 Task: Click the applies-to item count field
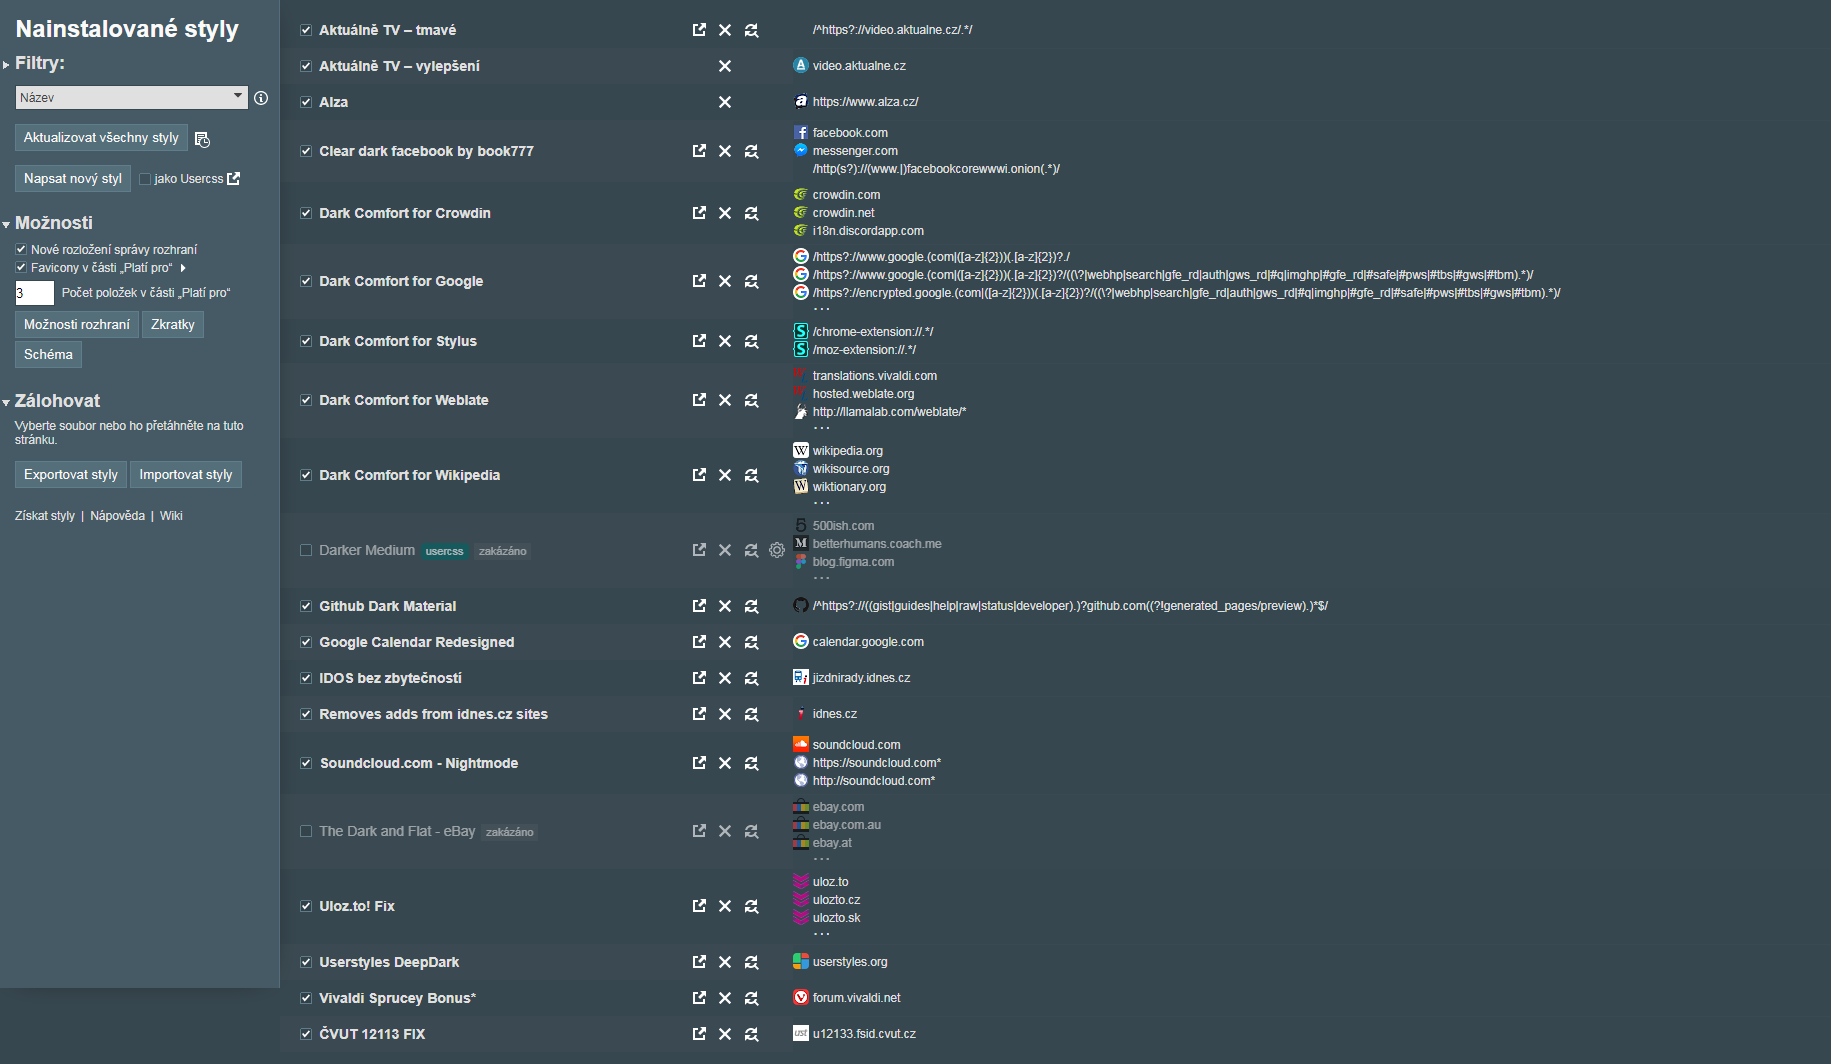[34, 293]
